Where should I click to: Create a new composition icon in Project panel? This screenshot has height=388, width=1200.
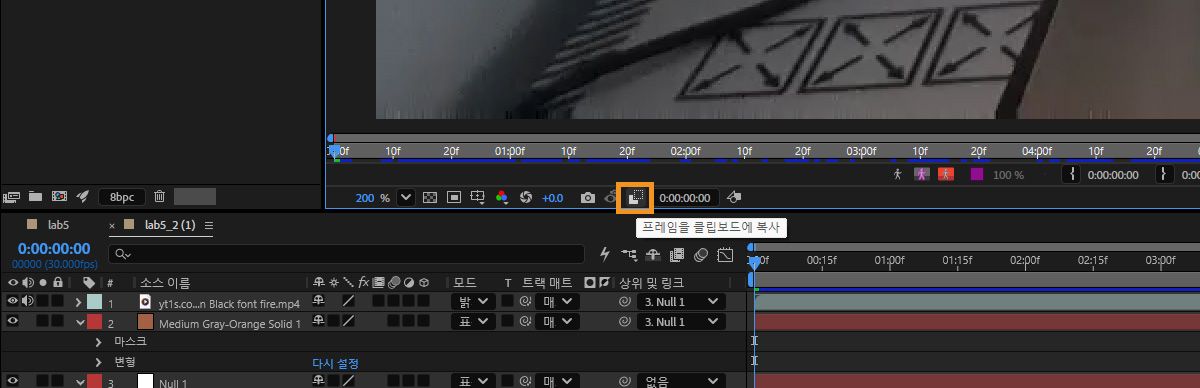pos(59,197)
